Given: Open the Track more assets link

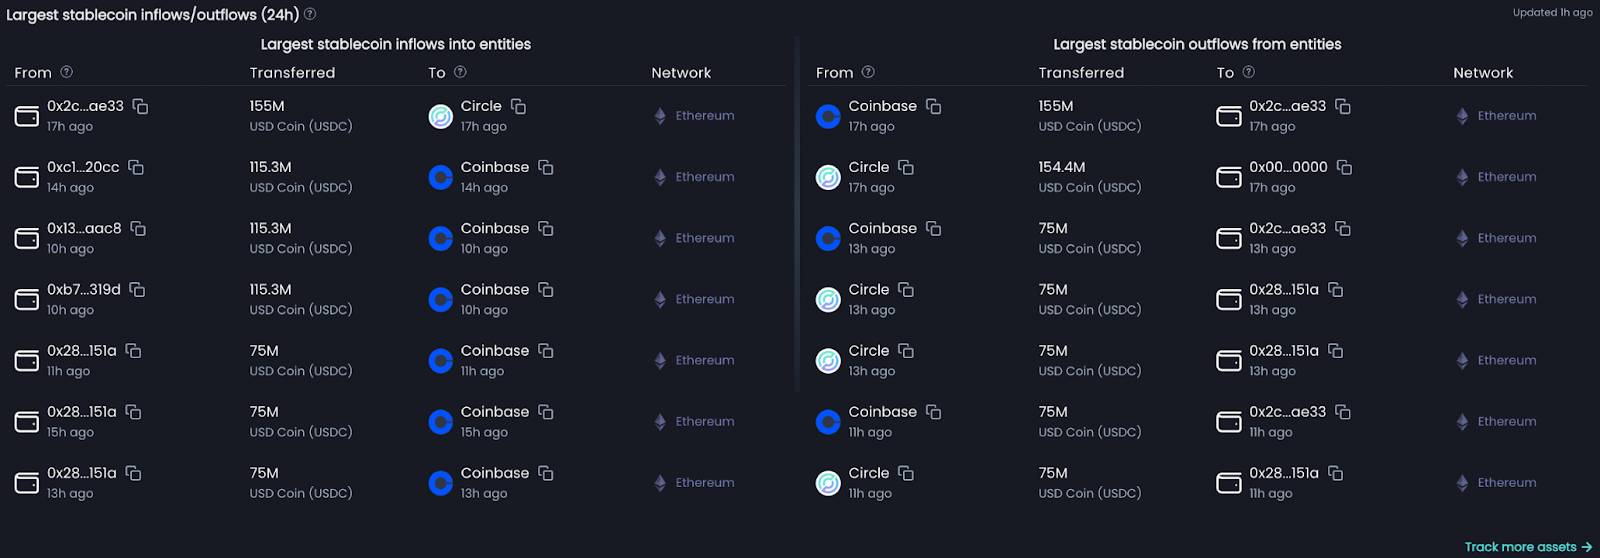Looking at the screenshot, I should tap(1528, 547).
